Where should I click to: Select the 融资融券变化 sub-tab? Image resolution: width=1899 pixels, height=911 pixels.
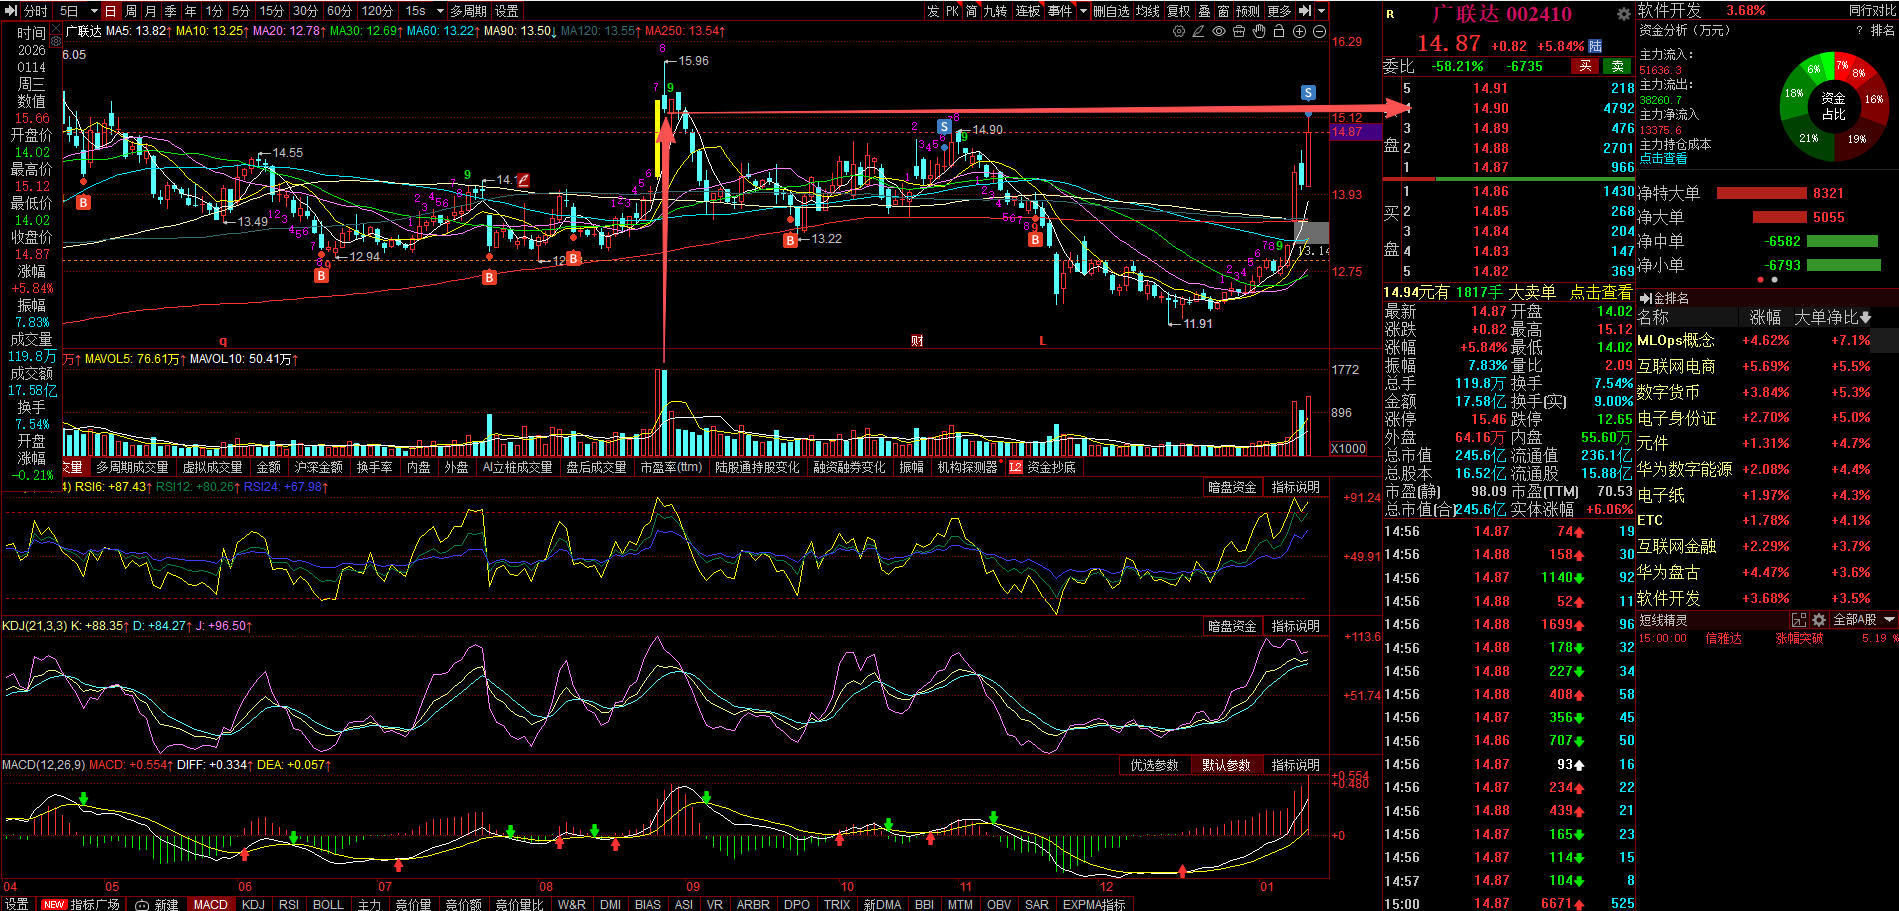pos(848,467)
